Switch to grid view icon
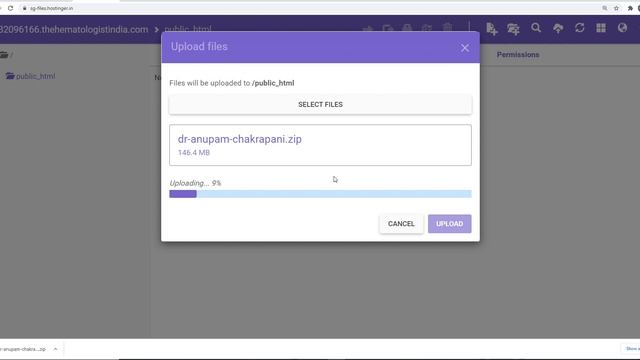 pyautogui.click(x=601, y=28)
